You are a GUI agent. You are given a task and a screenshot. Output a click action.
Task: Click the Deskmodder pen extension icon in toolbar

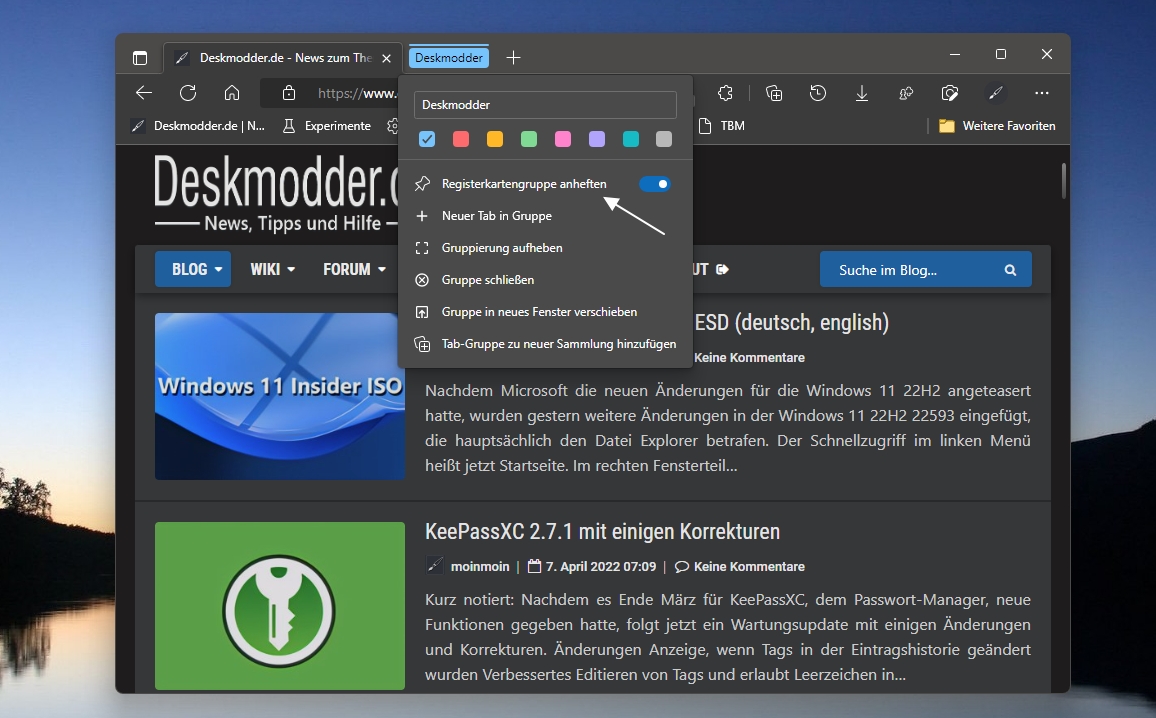995,93
